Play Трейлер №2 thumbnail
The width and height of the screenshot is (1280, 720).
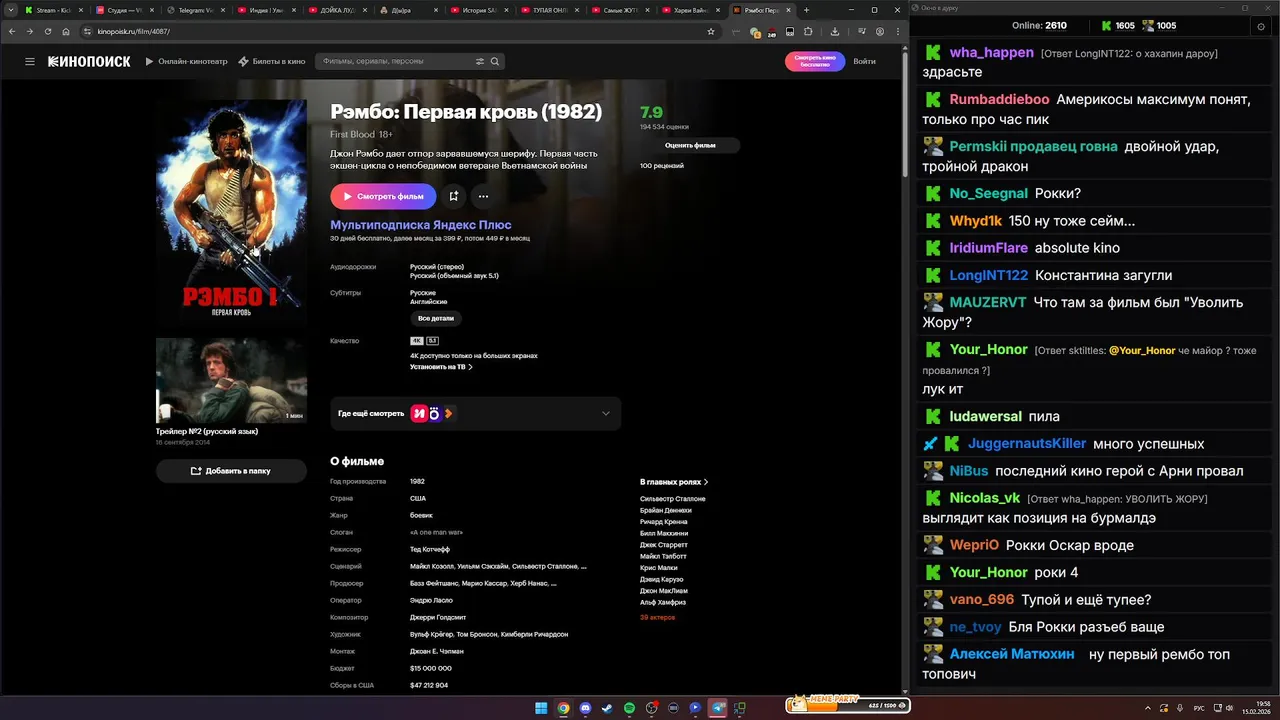click(x=231, y=380)
